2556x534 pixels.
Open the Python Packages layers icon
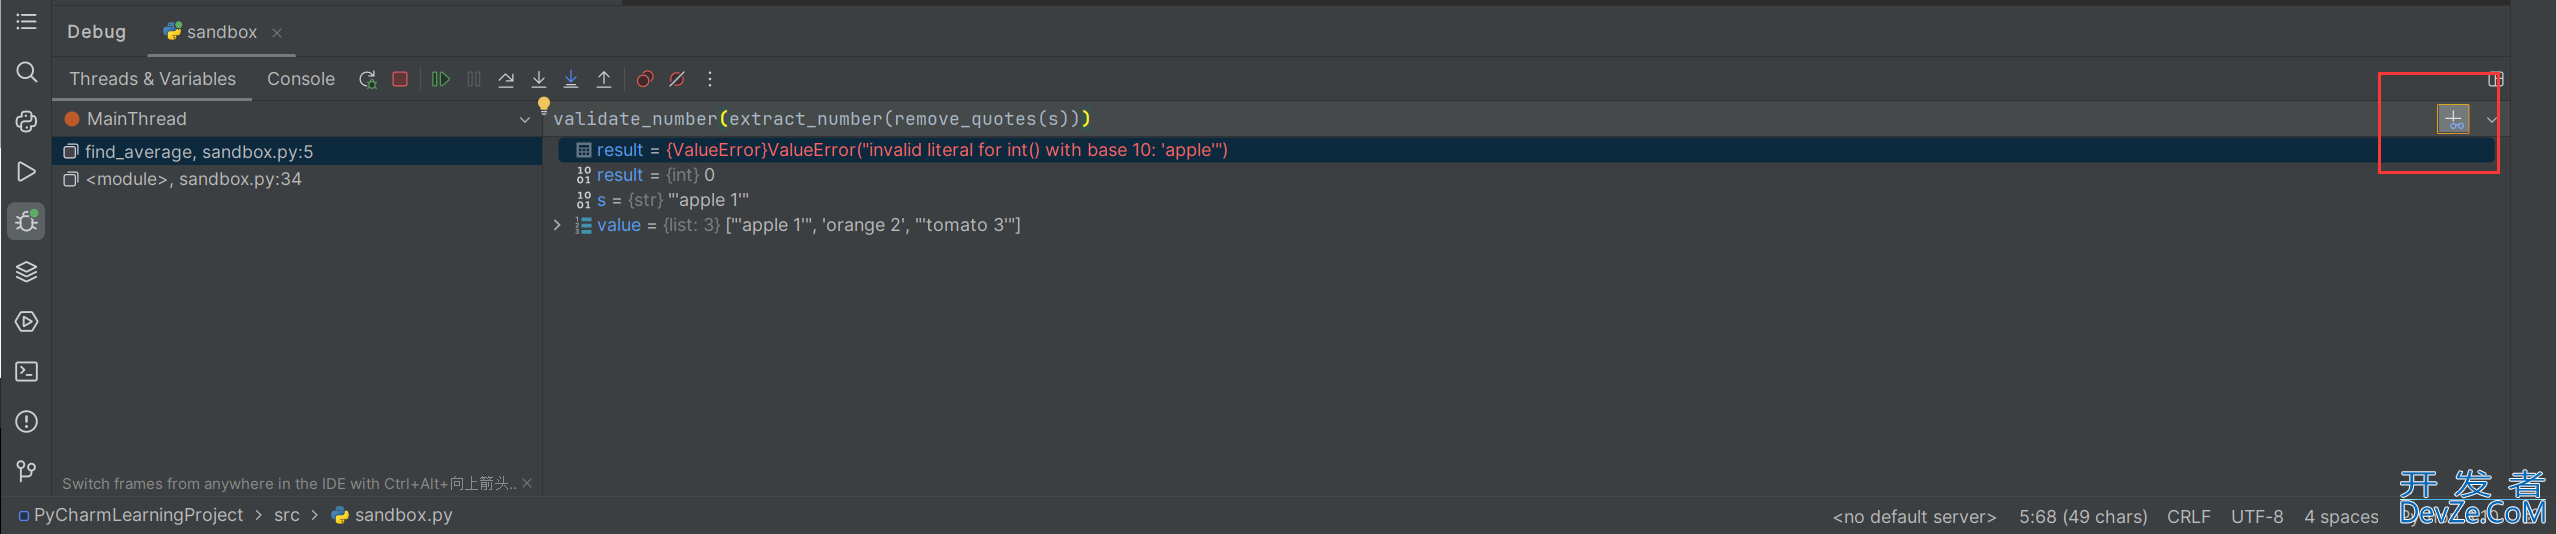pos(27,271)
